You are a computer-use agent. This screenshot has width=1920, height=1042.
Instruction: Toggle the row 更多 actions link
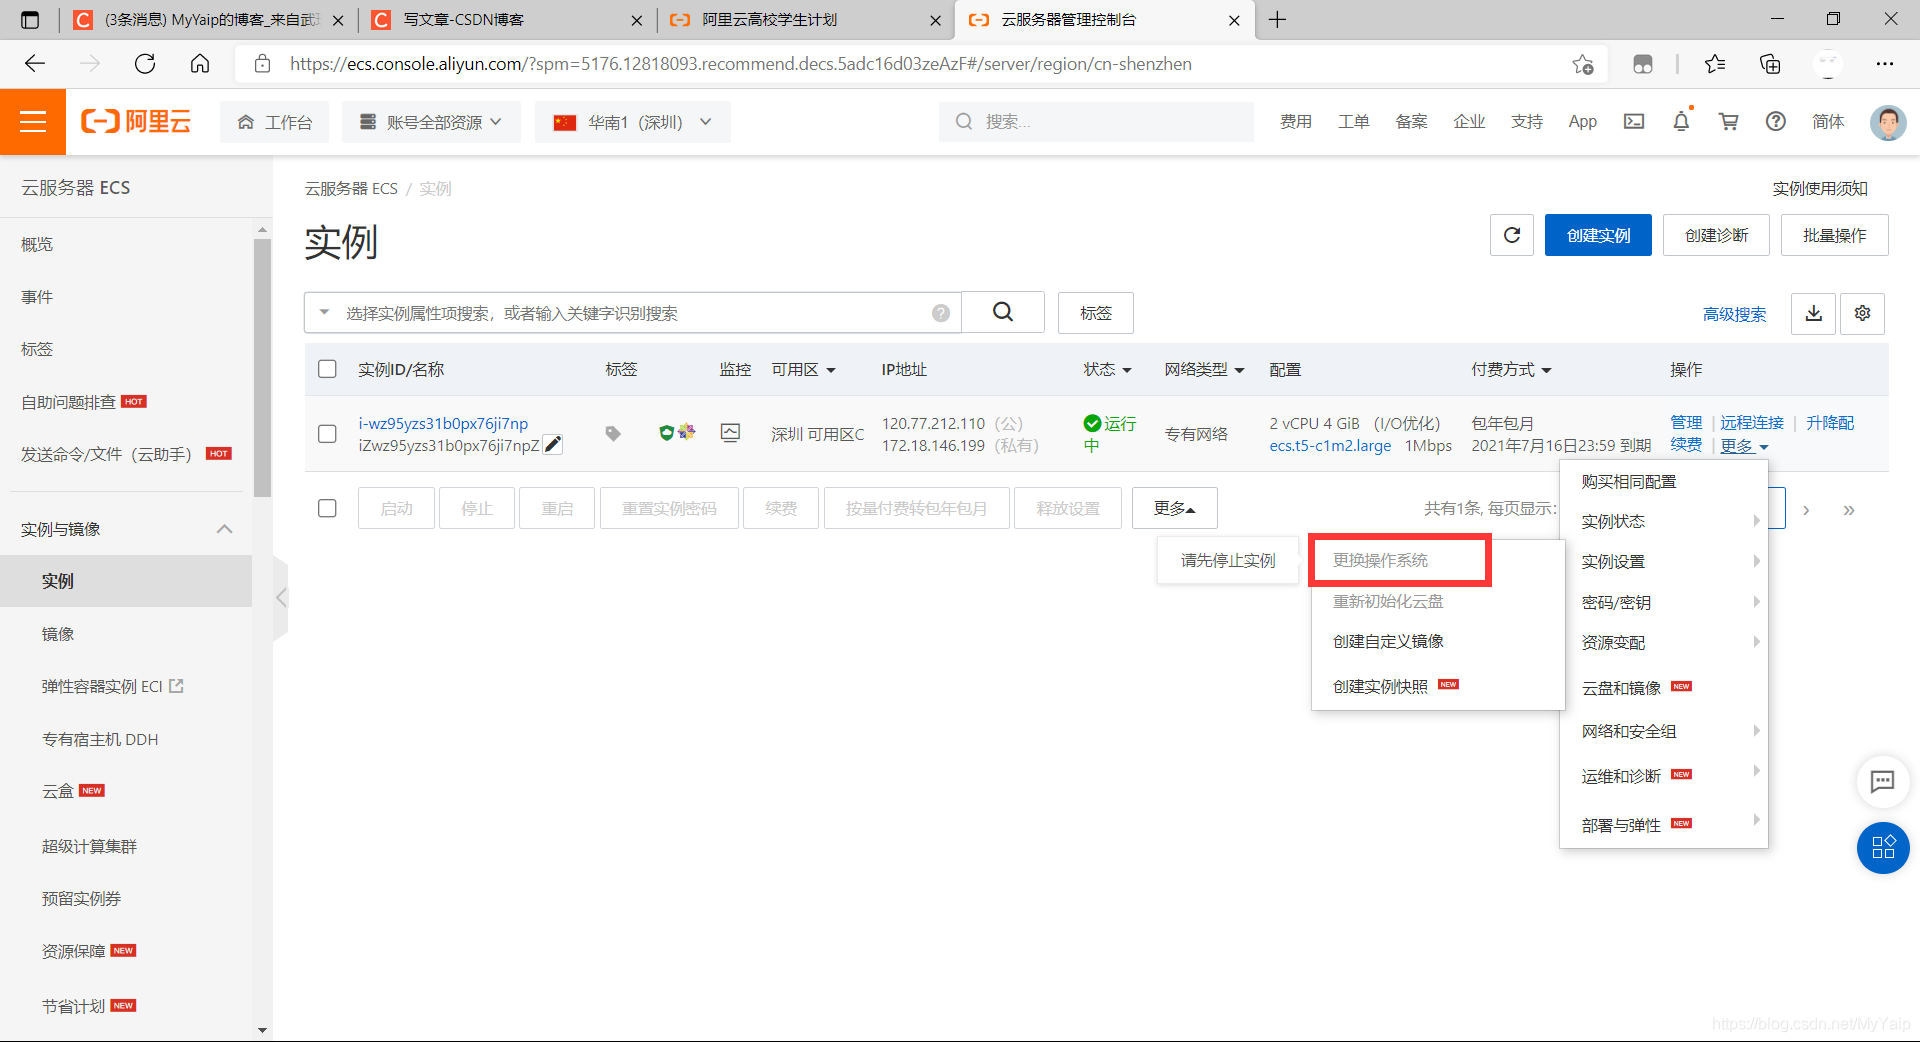pos(1744,446)
